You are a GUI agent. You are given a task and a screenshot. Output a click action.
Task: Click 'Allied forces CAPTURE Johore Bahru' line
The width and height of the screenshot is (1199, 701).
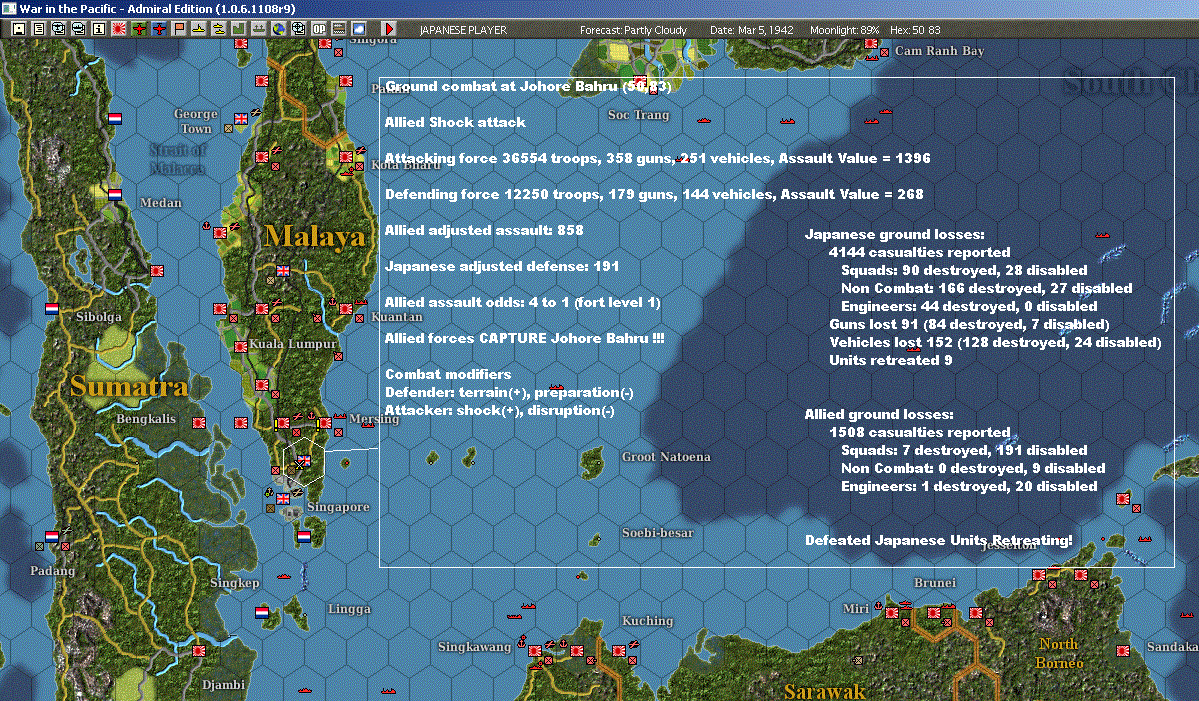(525, 338)
